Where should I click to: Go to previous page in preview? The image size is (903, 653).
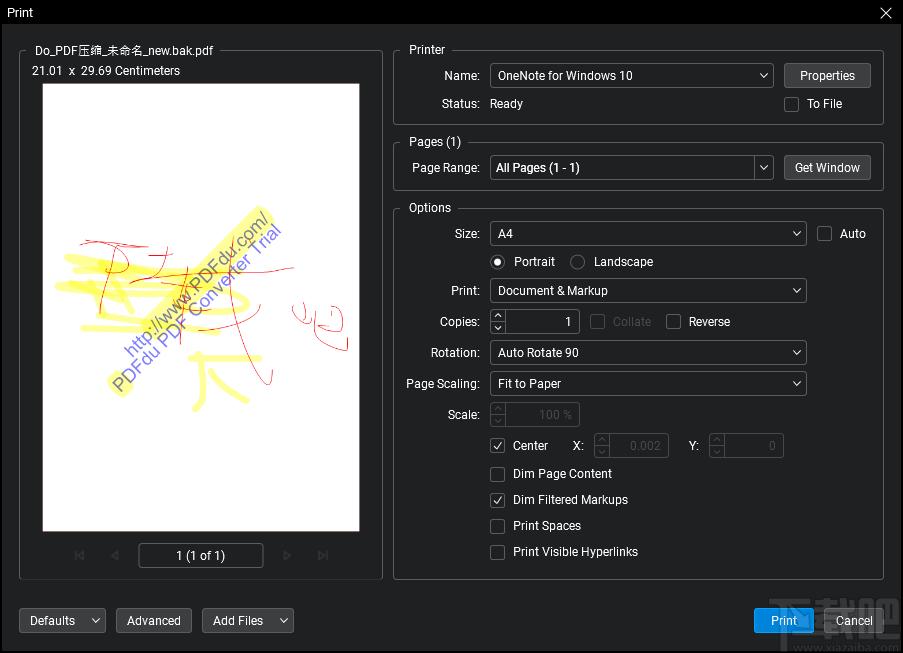coord(115,555)
